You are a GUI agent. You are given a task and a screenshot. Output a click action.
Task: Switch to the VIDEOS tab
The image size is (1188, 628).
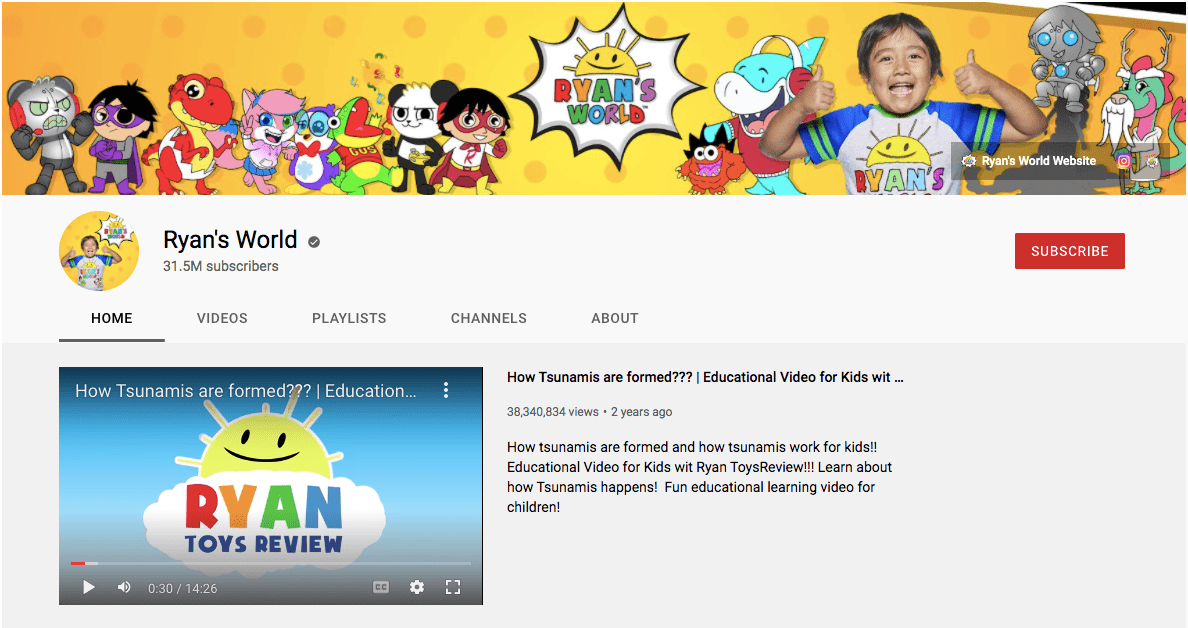click(x=222, y=318)
